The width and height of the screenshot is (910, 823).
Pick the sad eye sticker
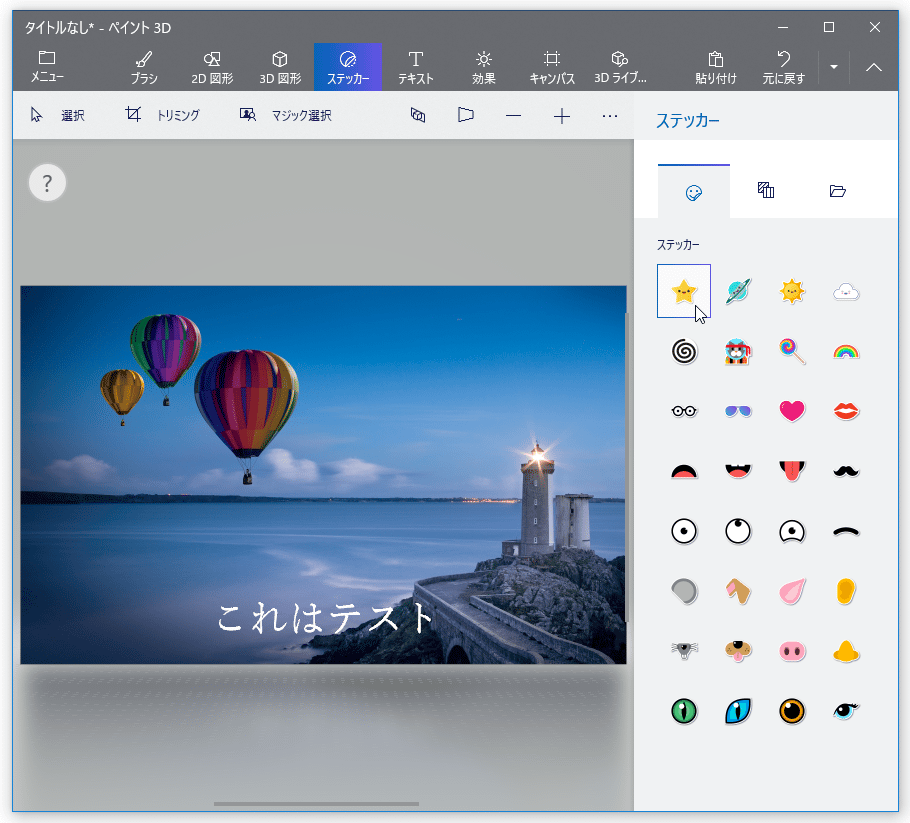[792, 531]
